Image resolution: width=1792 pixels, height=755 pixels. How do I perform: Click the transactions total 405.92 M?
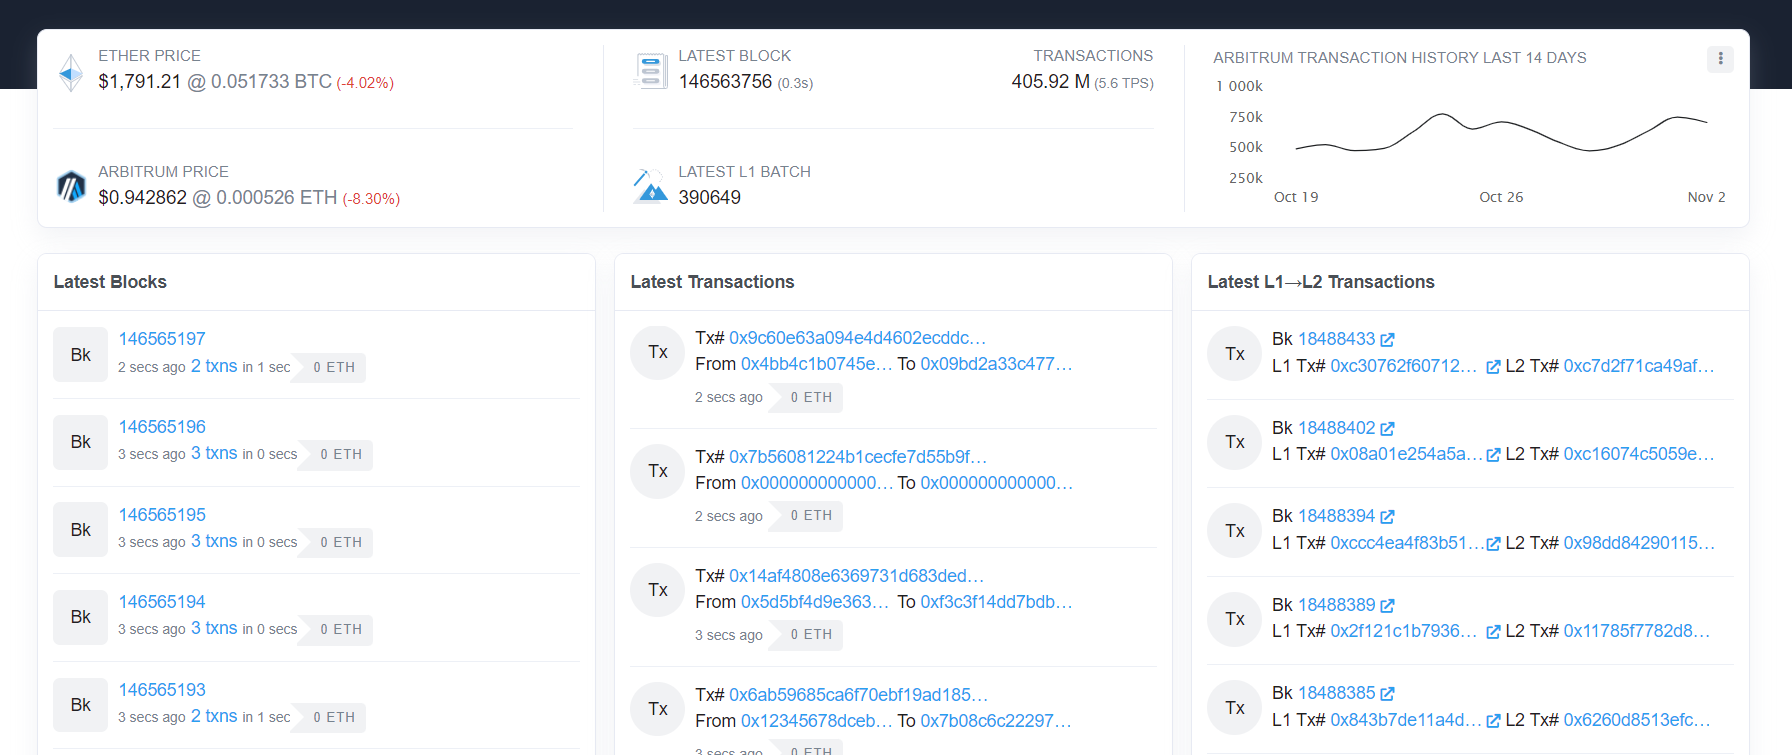tap(1050, 82)
